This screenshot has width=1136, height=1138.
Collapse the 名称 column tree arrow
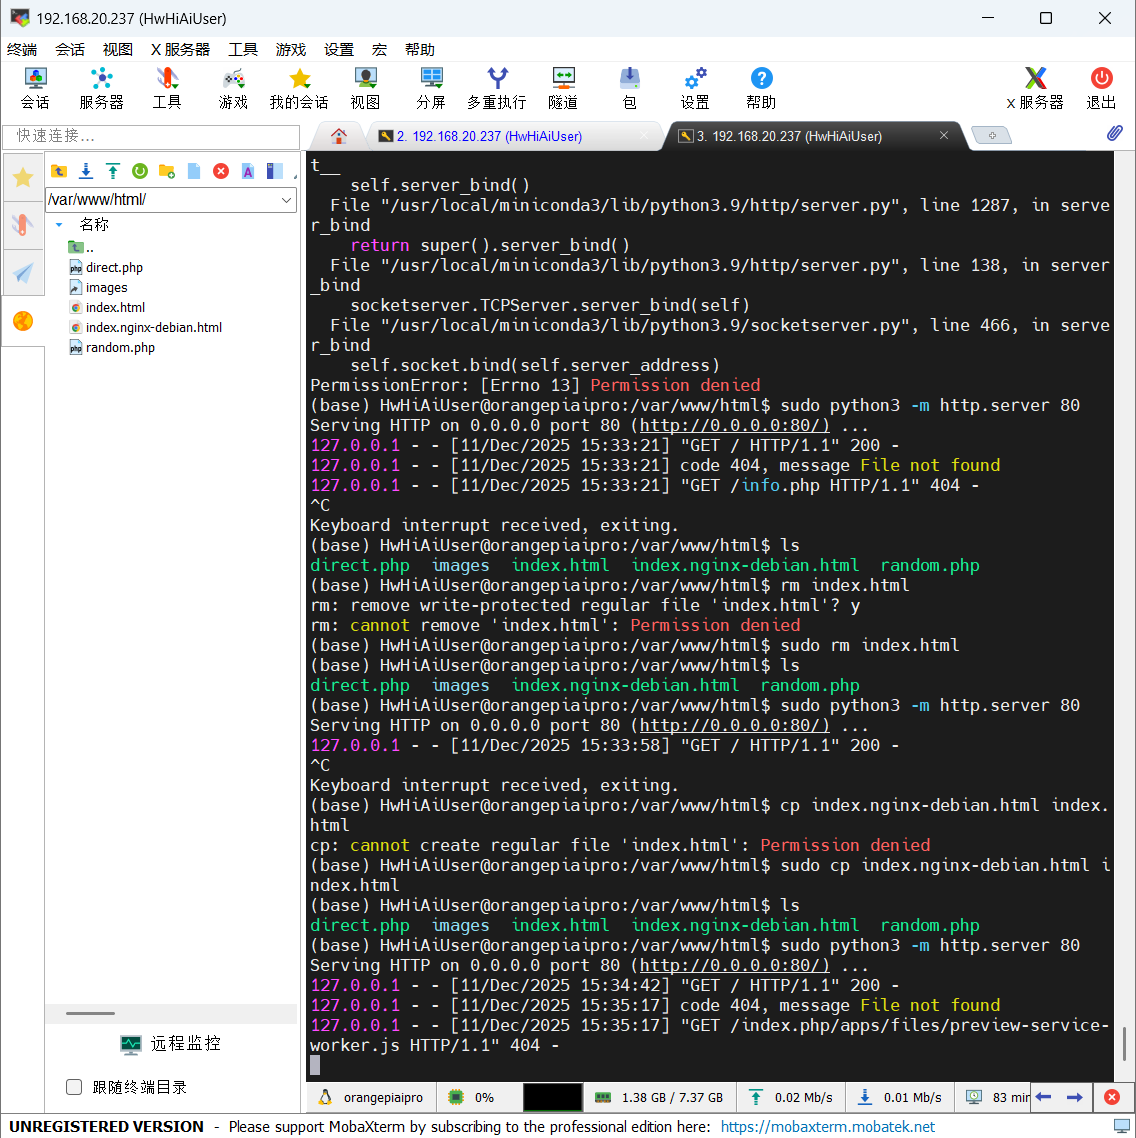tap(59, 225)
